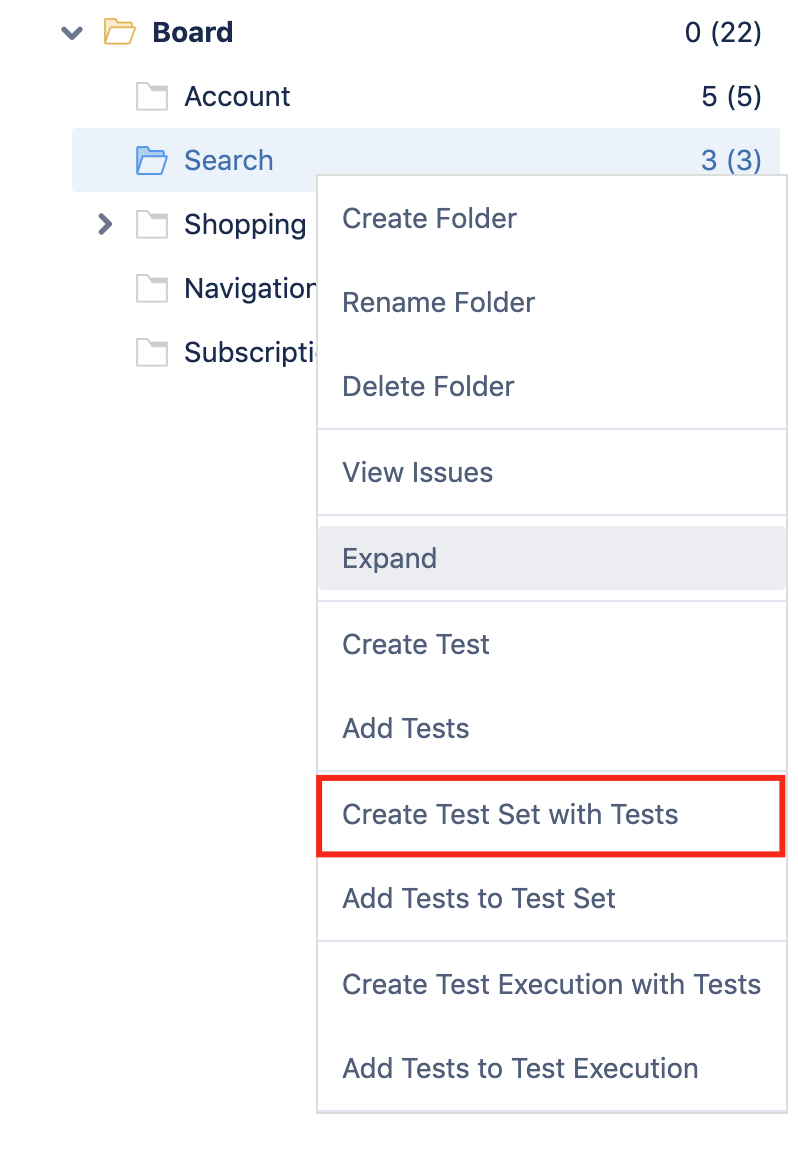
Task: Click the Account folder icon
Action: click(152, 96)
